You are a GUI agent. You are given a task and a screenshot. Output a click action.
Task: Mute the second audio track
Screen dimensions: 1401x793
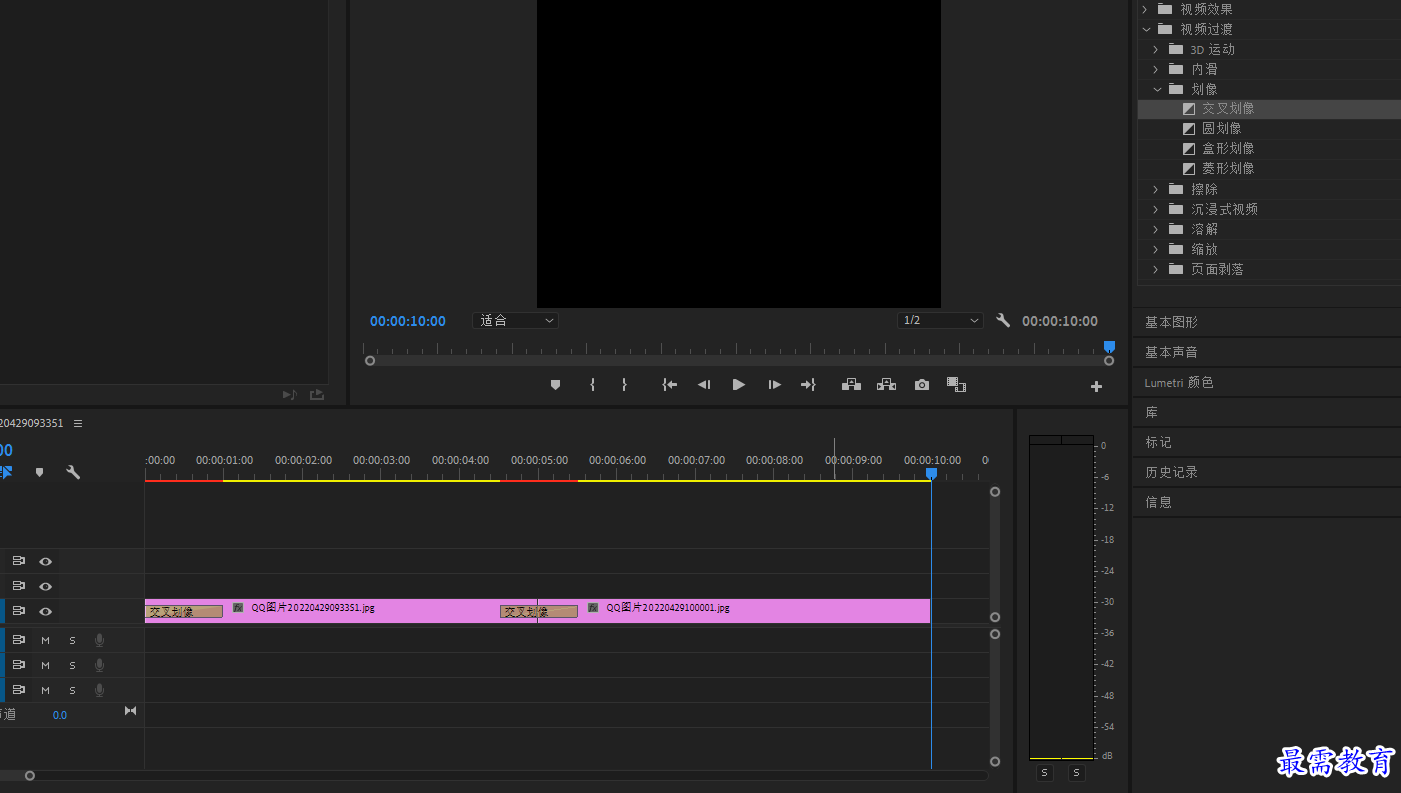pos(45,665)
